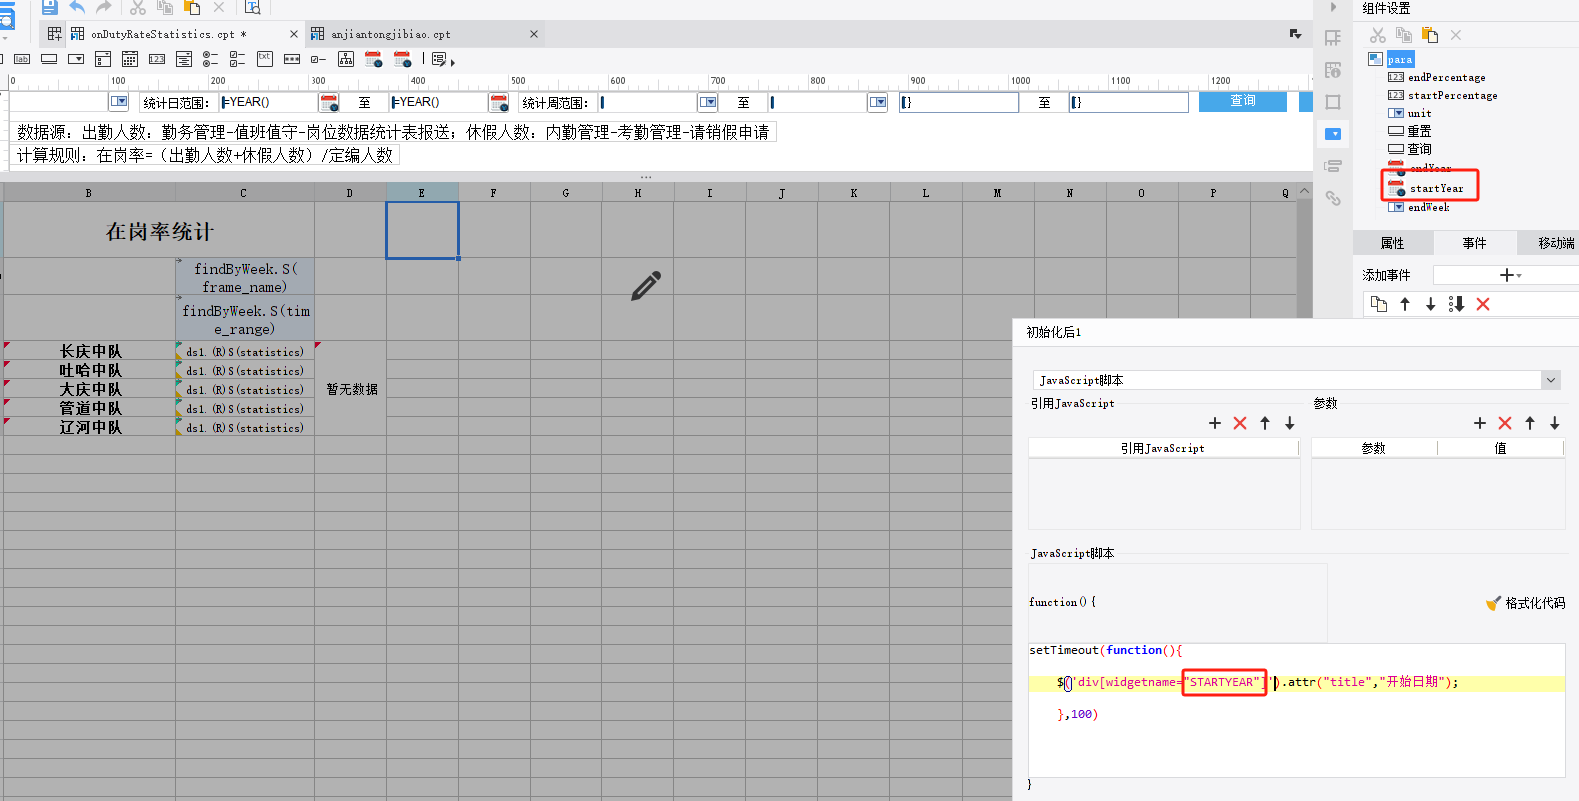Click the redo arrow in the toolbar
Viewport: 1579px width, 801px height.
104,7
